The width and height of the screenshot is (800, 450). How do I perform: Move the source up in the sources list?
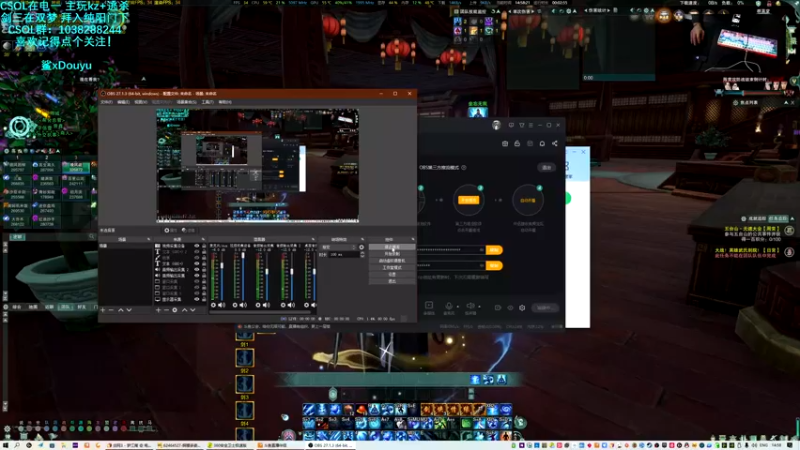[185, 310]
